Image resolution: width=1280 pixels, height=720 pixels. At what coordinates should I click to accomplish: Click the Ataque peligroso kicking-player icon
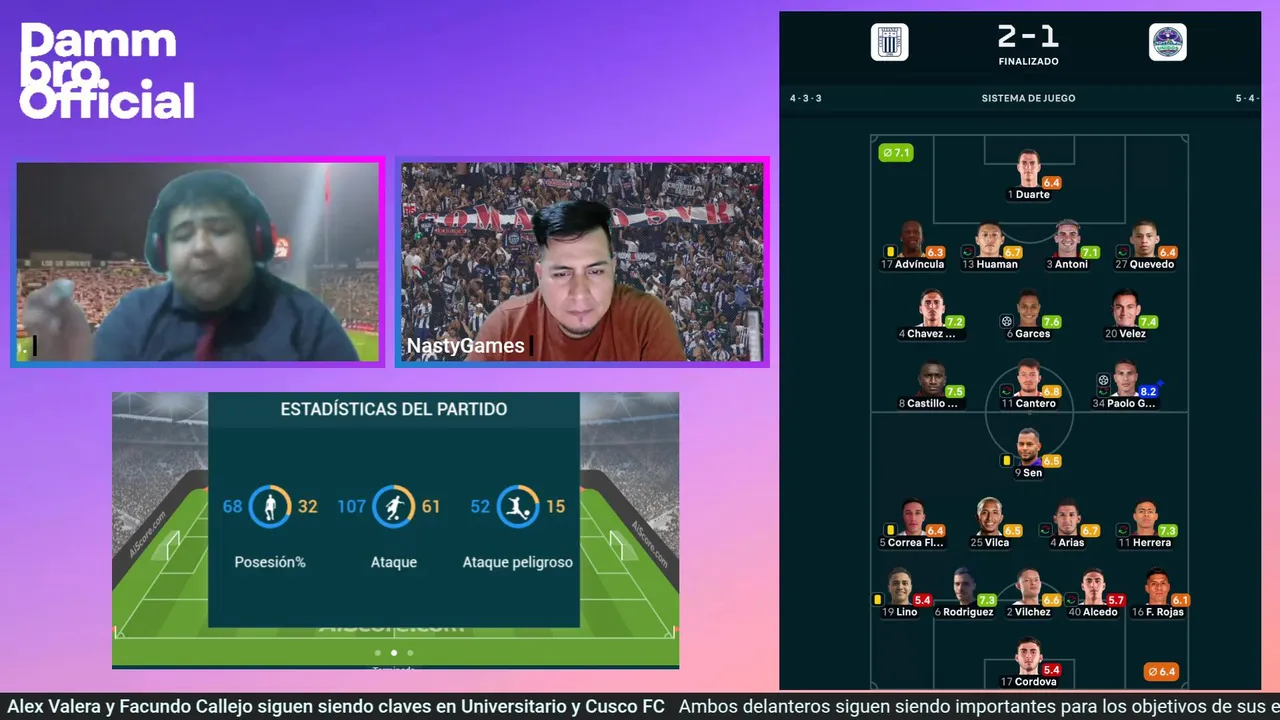pos(518,506)
